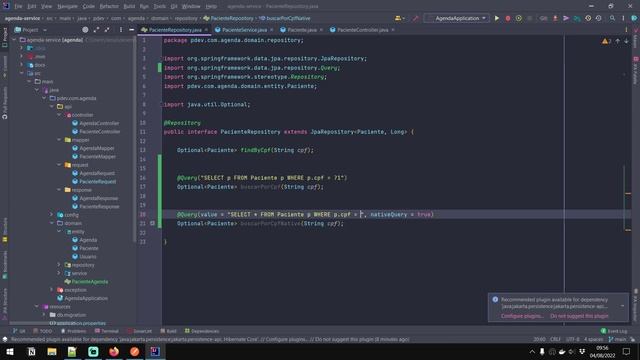Switch to PacienteService.java tab
Image resolution: width=640 pixels, height=360 pixels.
[x=244, y=30]
